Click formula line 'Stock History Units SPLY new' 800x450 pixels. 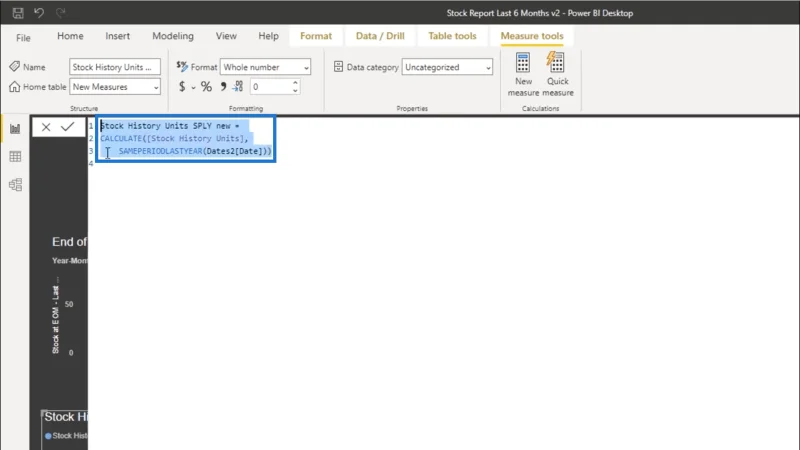(x=170, y=126)
